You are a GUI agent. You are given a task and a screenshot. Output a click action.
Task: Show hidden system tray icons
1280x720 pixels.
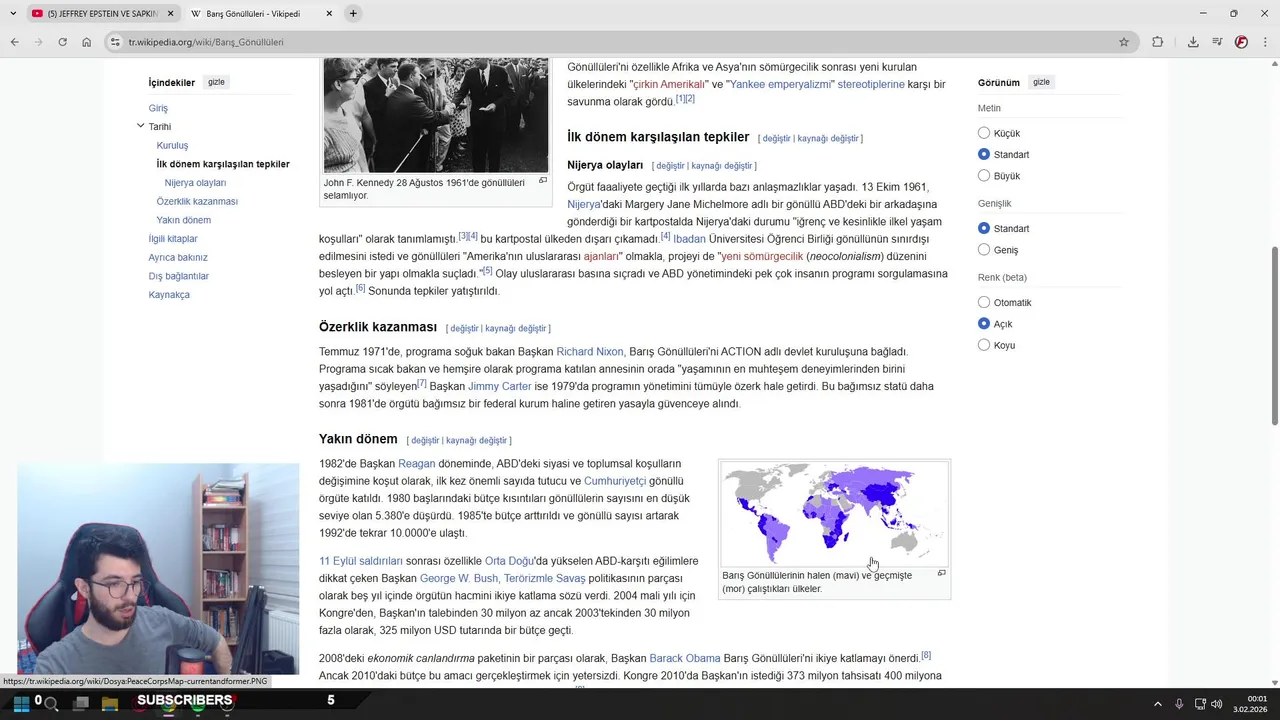tap(1158, 704)
